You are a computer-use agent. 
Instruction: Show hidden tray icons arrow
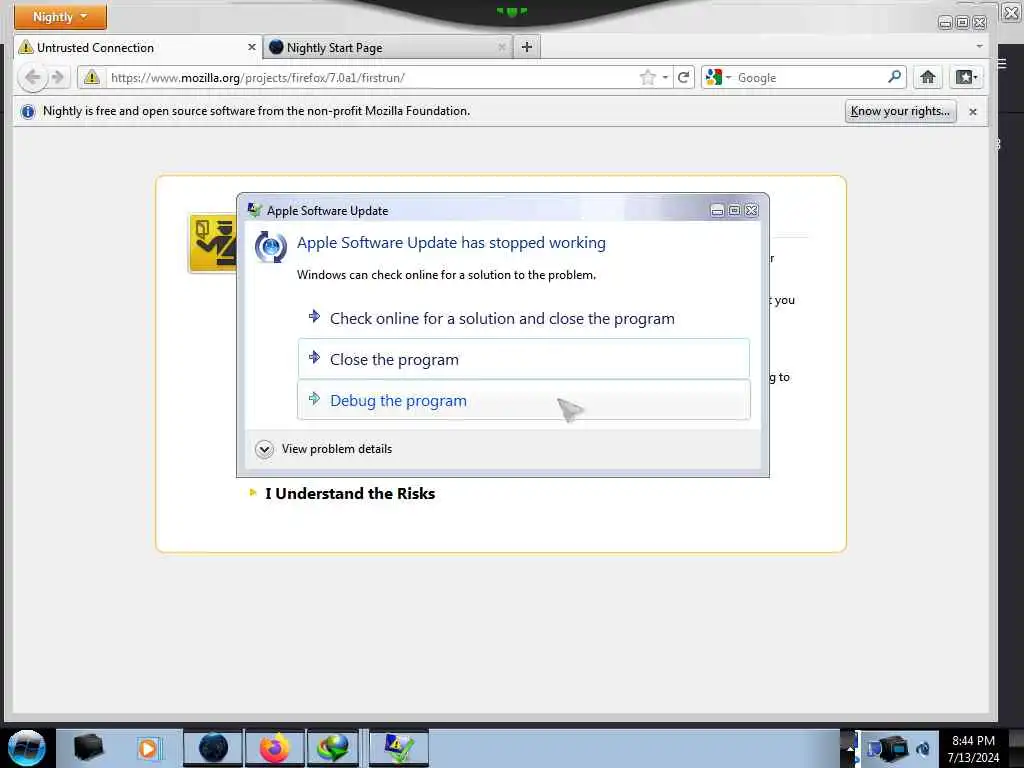pyautogui.click(x=850, y=748)
